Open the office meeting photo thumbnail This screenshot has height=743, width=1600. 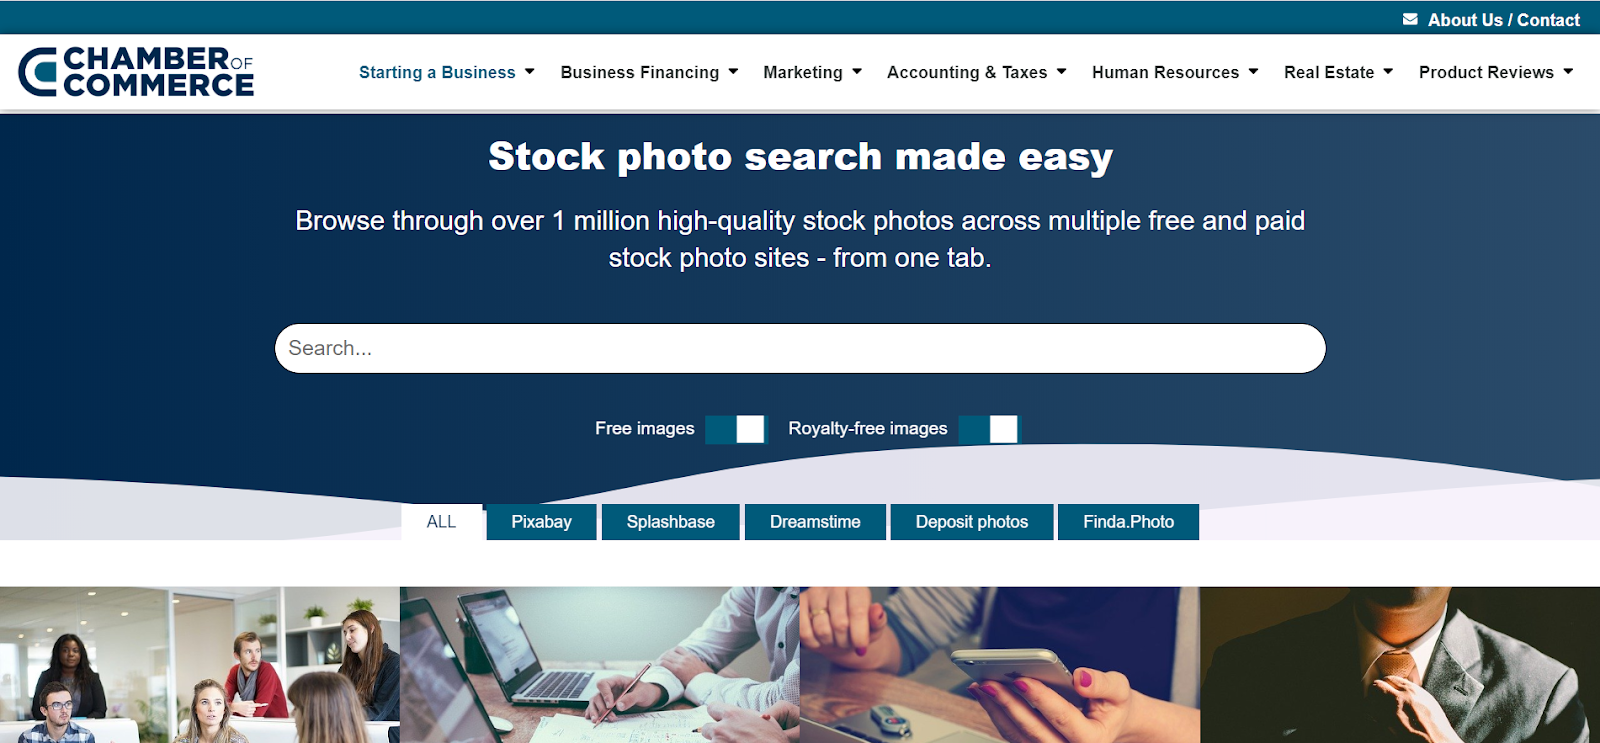[200, 665]
